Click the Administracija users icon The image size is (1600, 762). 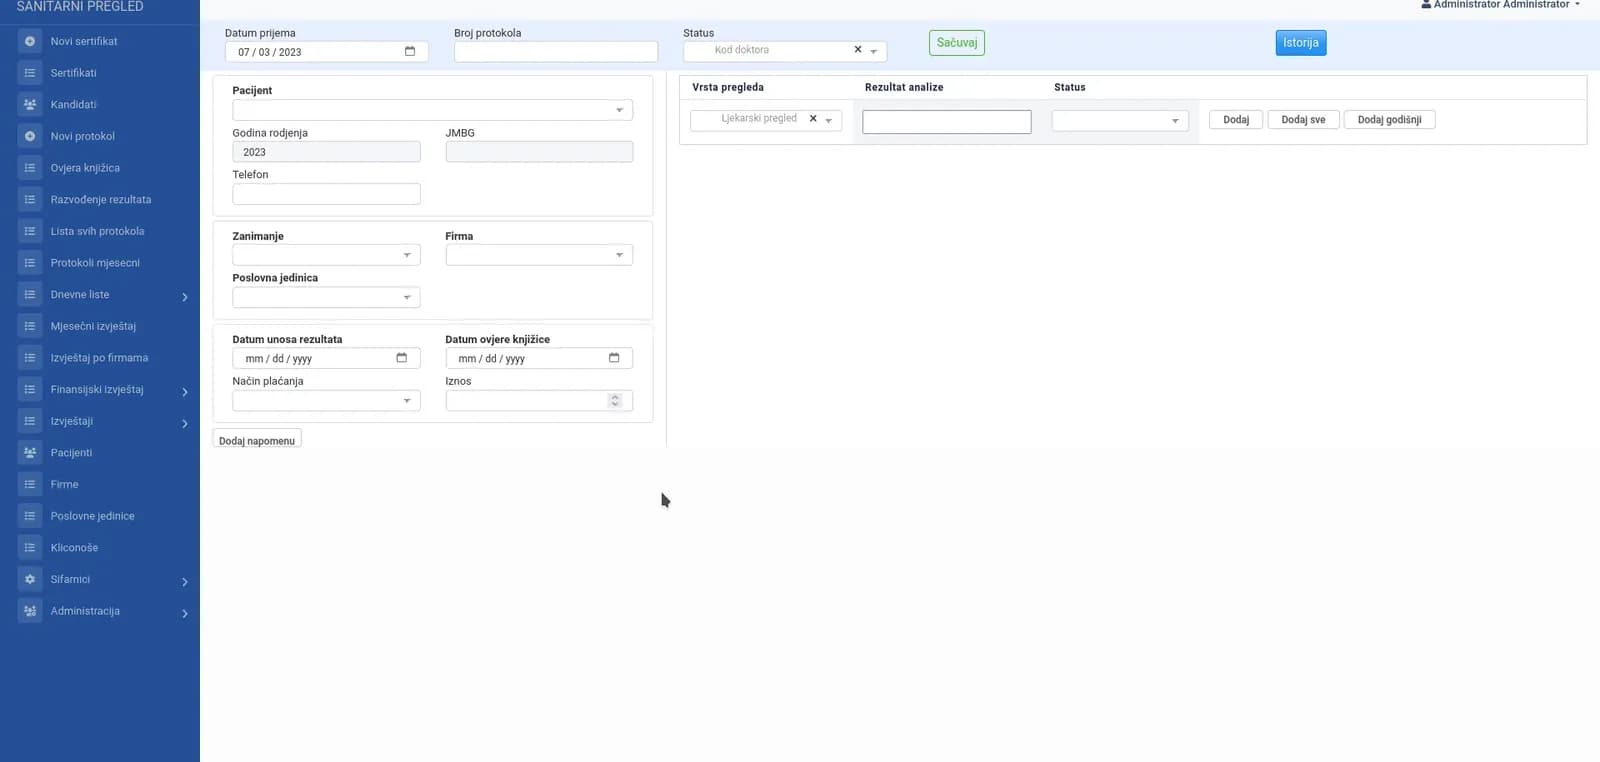(30, 611)
